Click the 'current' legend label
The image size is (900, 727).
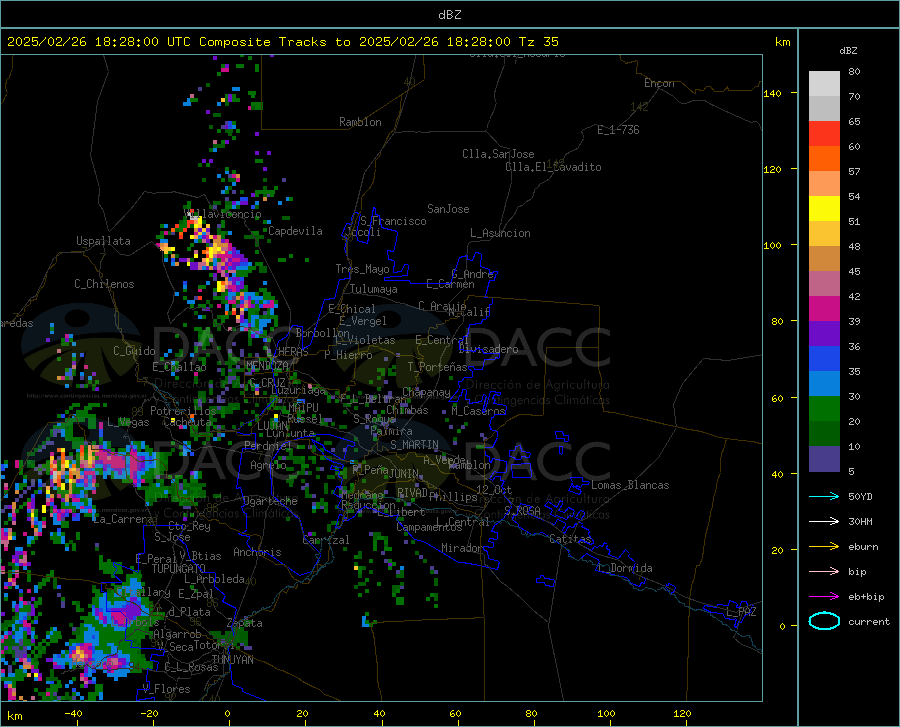pos(868,621)
